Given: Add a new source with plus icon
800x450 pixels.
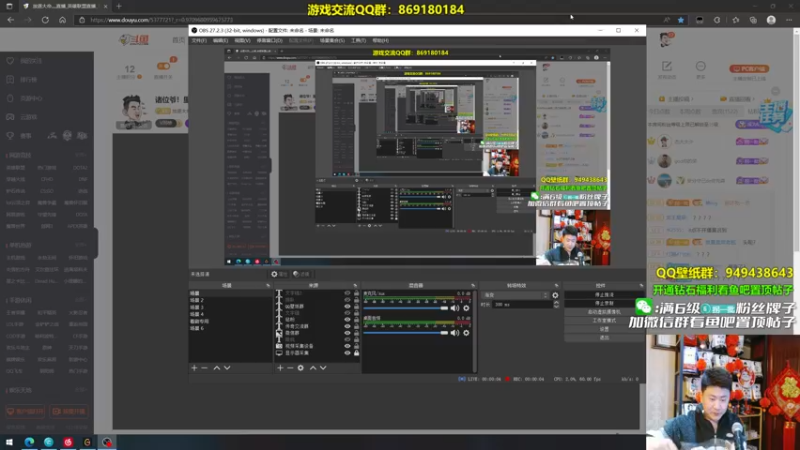Looking at the screenshot, I should pyautogui.click(x=280, y=368).
